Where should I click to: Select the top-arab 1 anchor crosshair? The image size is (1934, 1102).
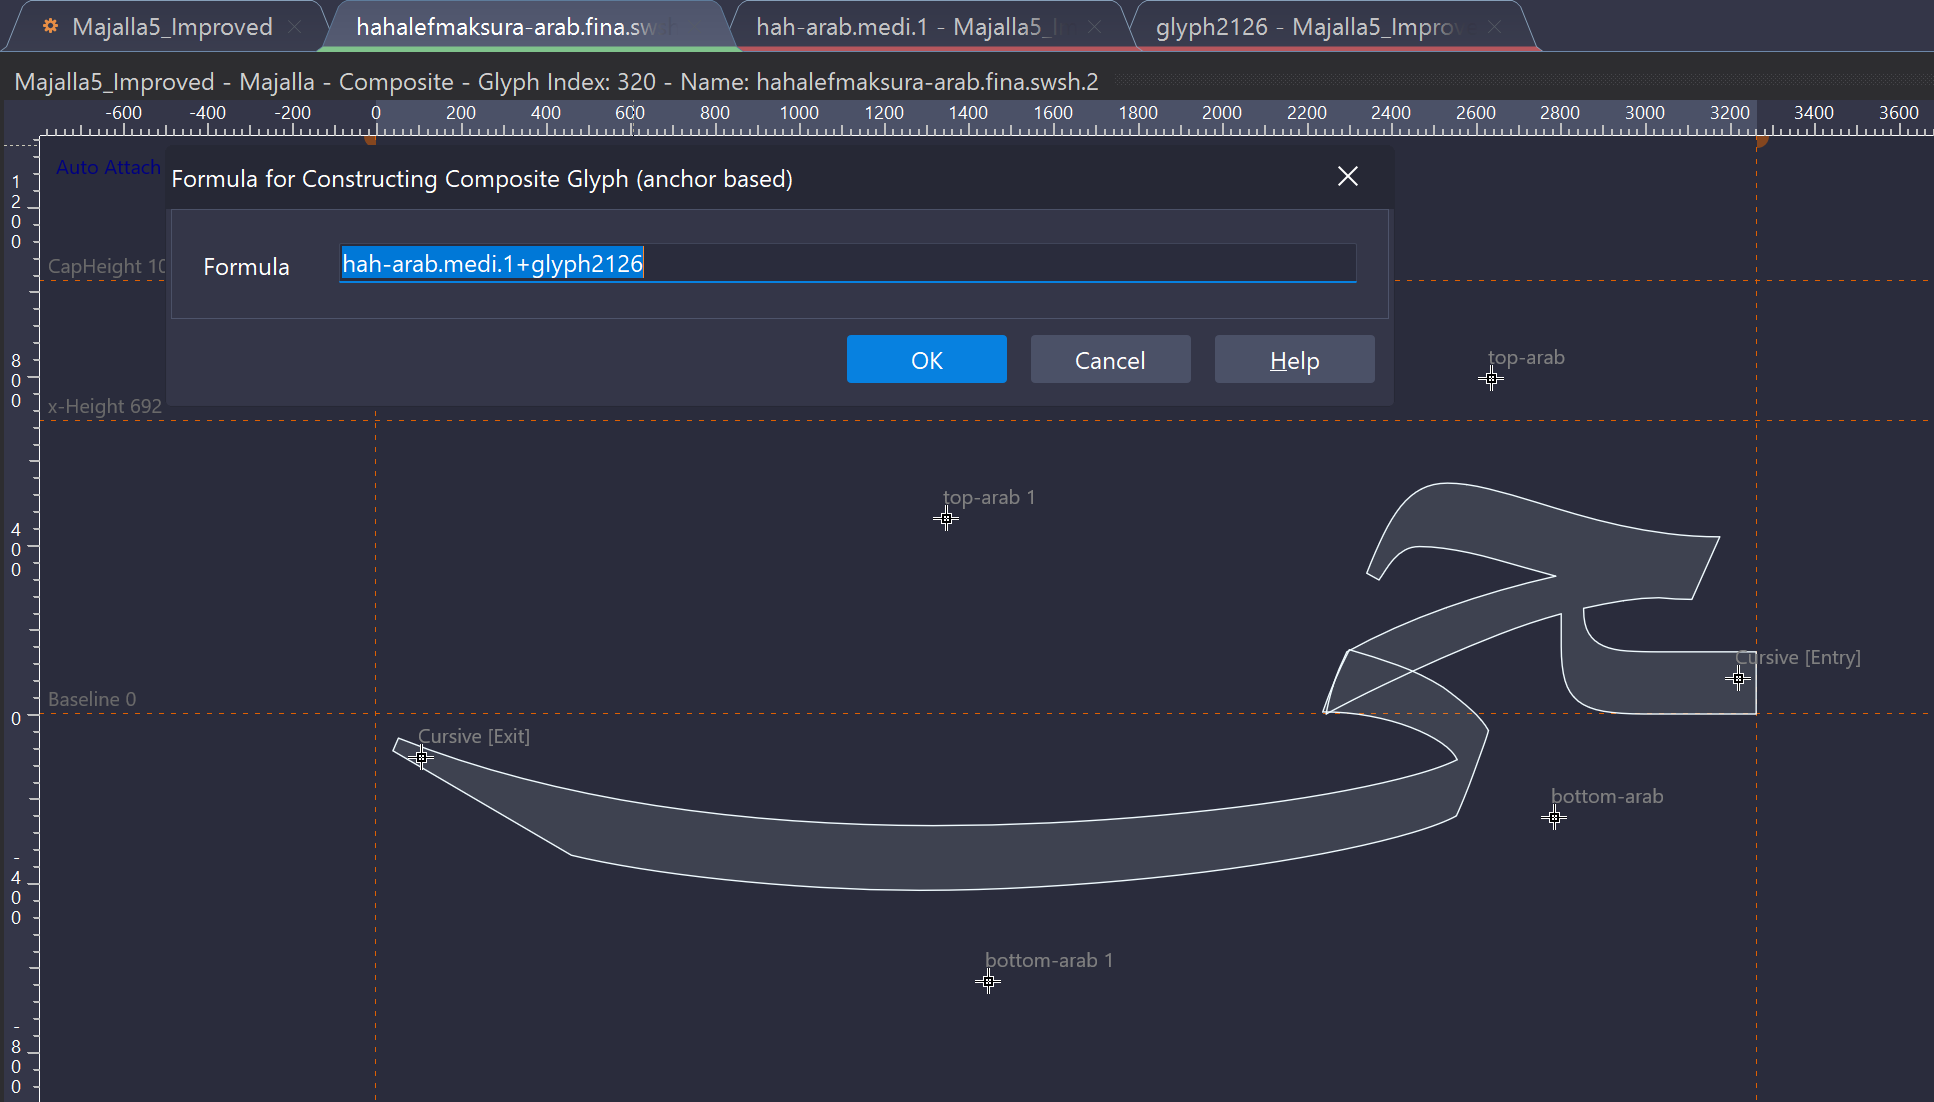click(x=946, y=519)
